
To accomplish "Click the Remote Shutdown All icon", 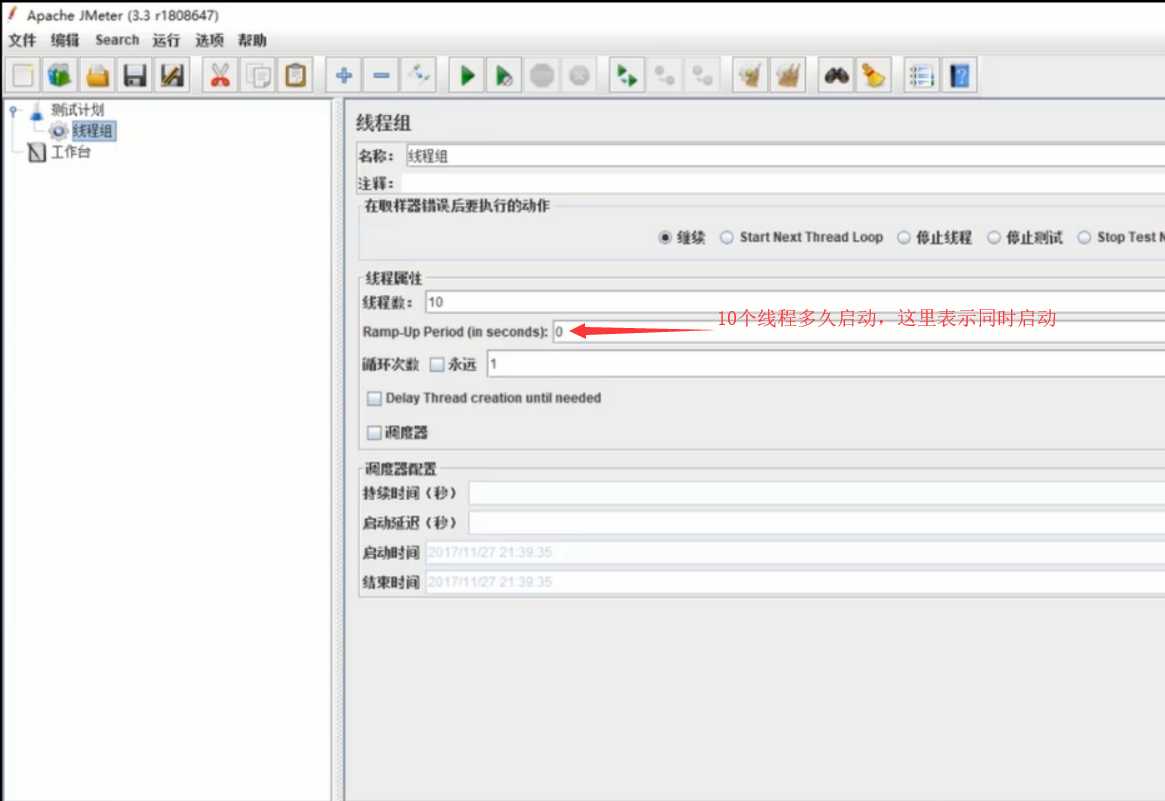I will coord(702,75).
